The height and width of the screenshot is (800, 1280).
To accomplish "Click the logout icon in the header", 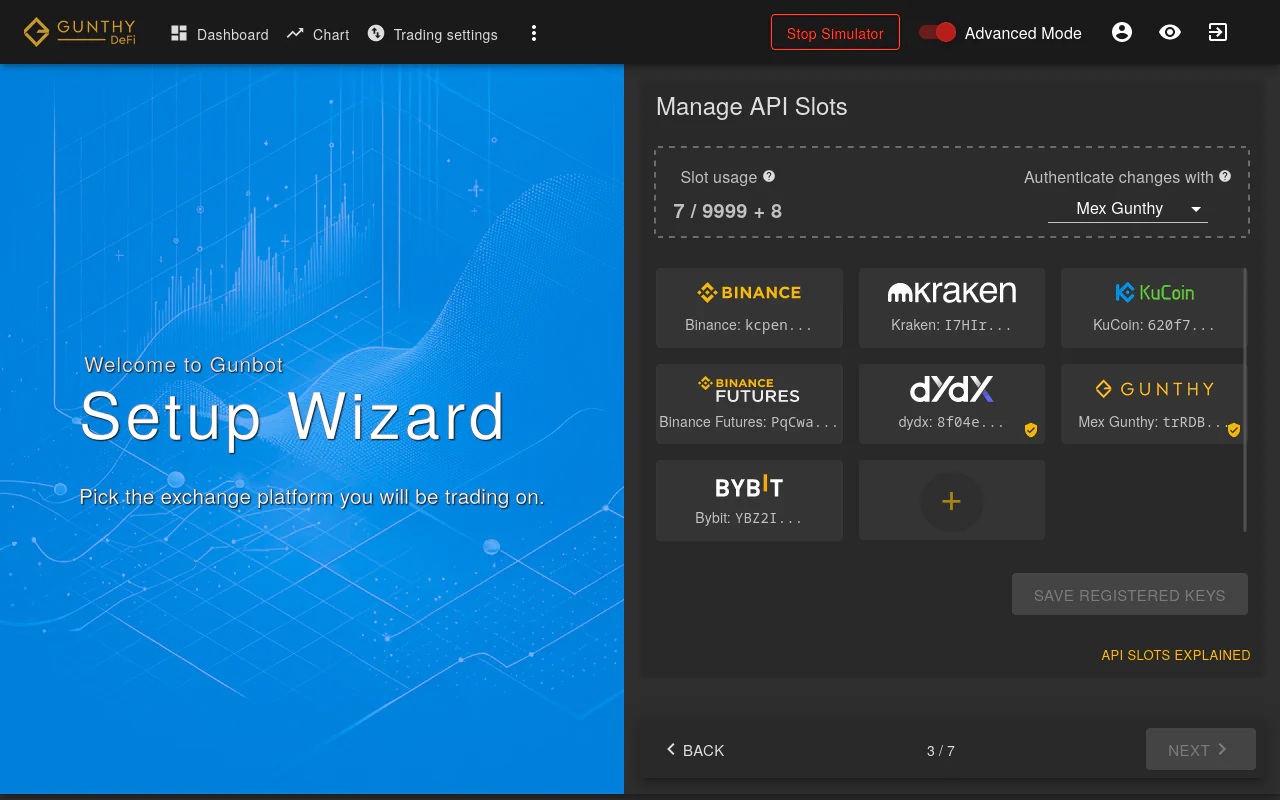I will tap(1217, 32).
